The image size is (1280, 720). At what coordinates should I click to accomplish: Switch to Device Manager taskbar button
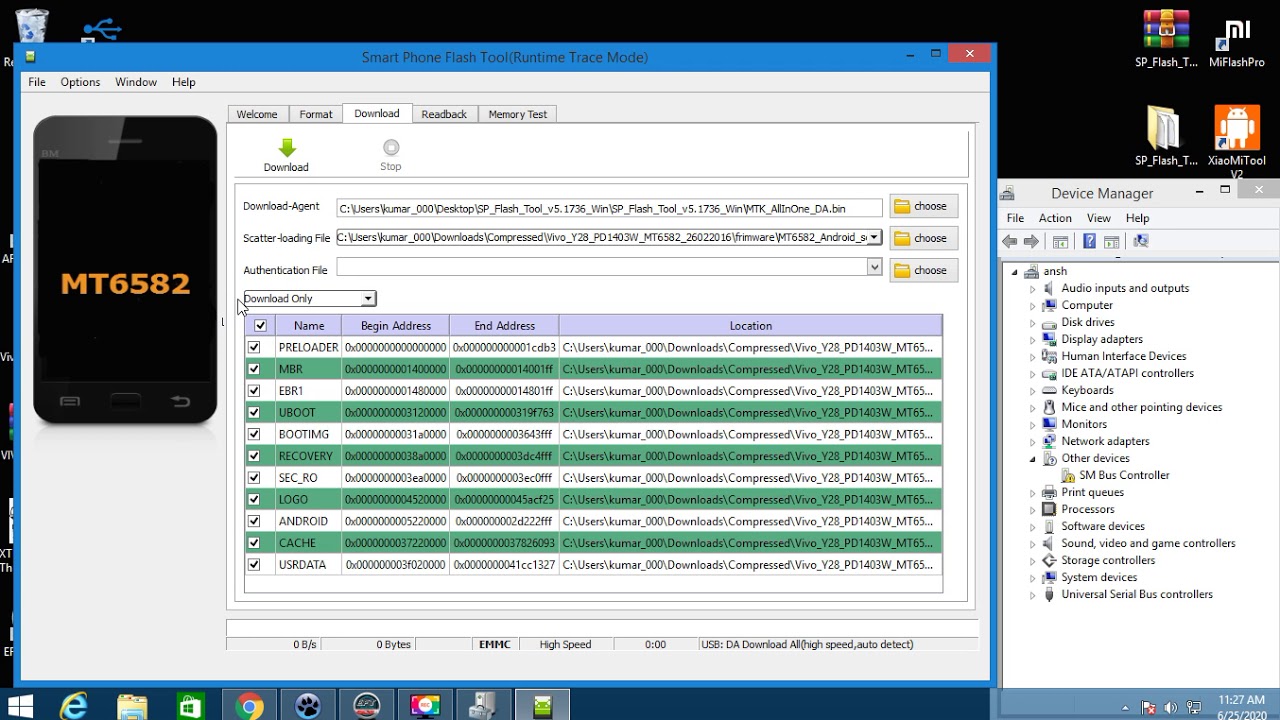484,706
